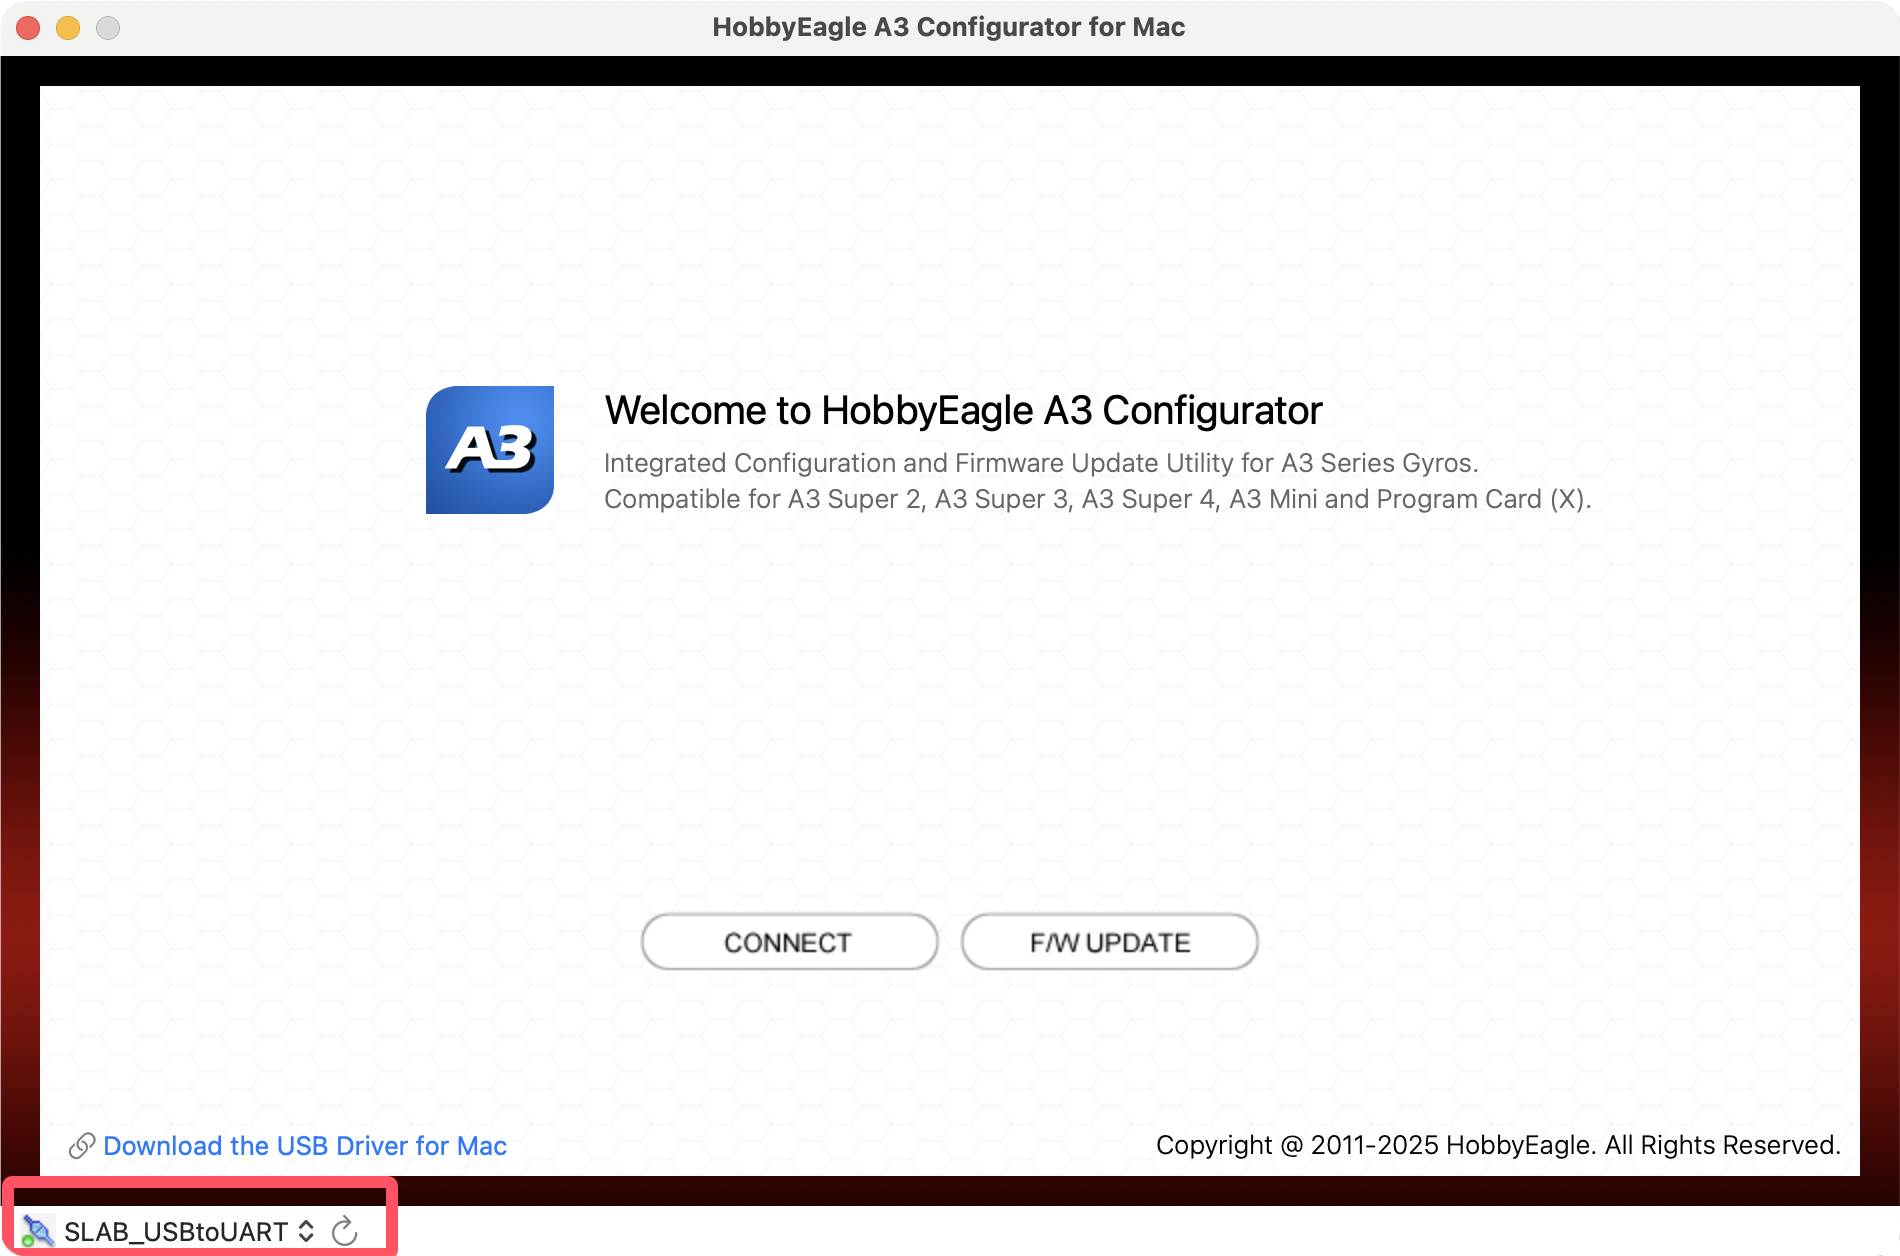Viewport: 1900px width, 1256px height.
Task: Minimize the window with the yellow button
Action: pos(68,28)
